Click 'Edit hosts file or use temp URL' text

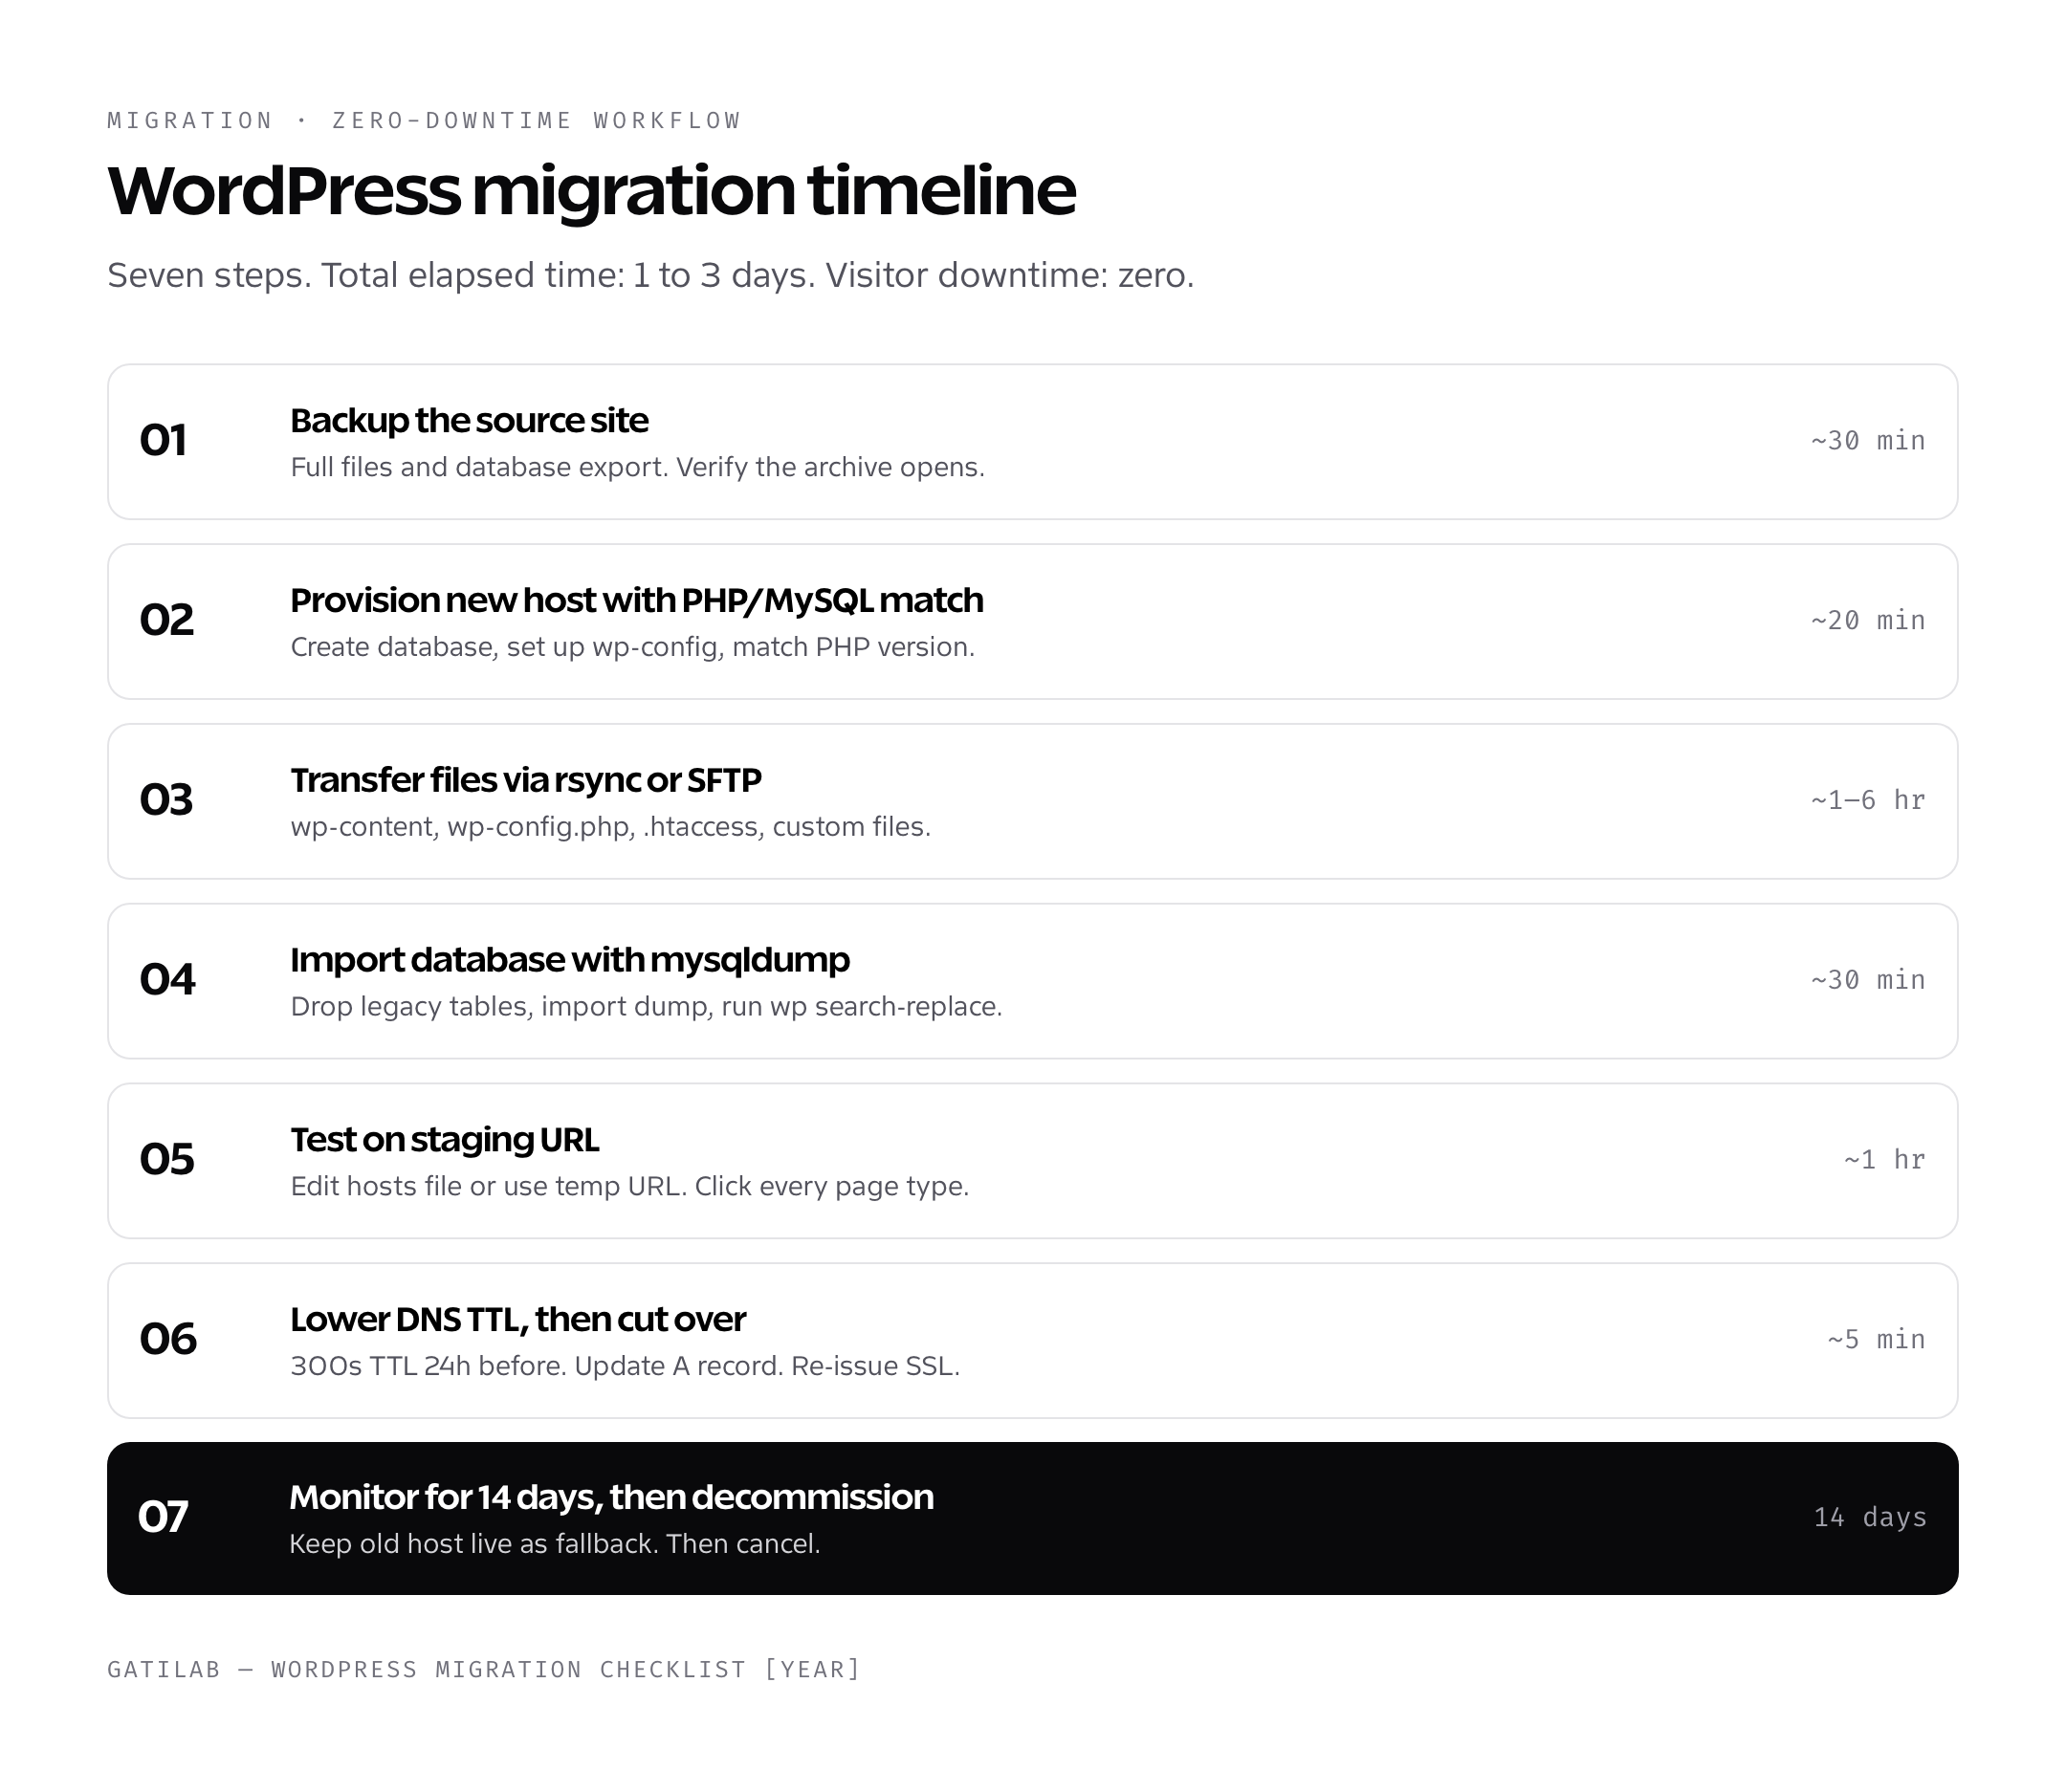(x=629, y=1186)
